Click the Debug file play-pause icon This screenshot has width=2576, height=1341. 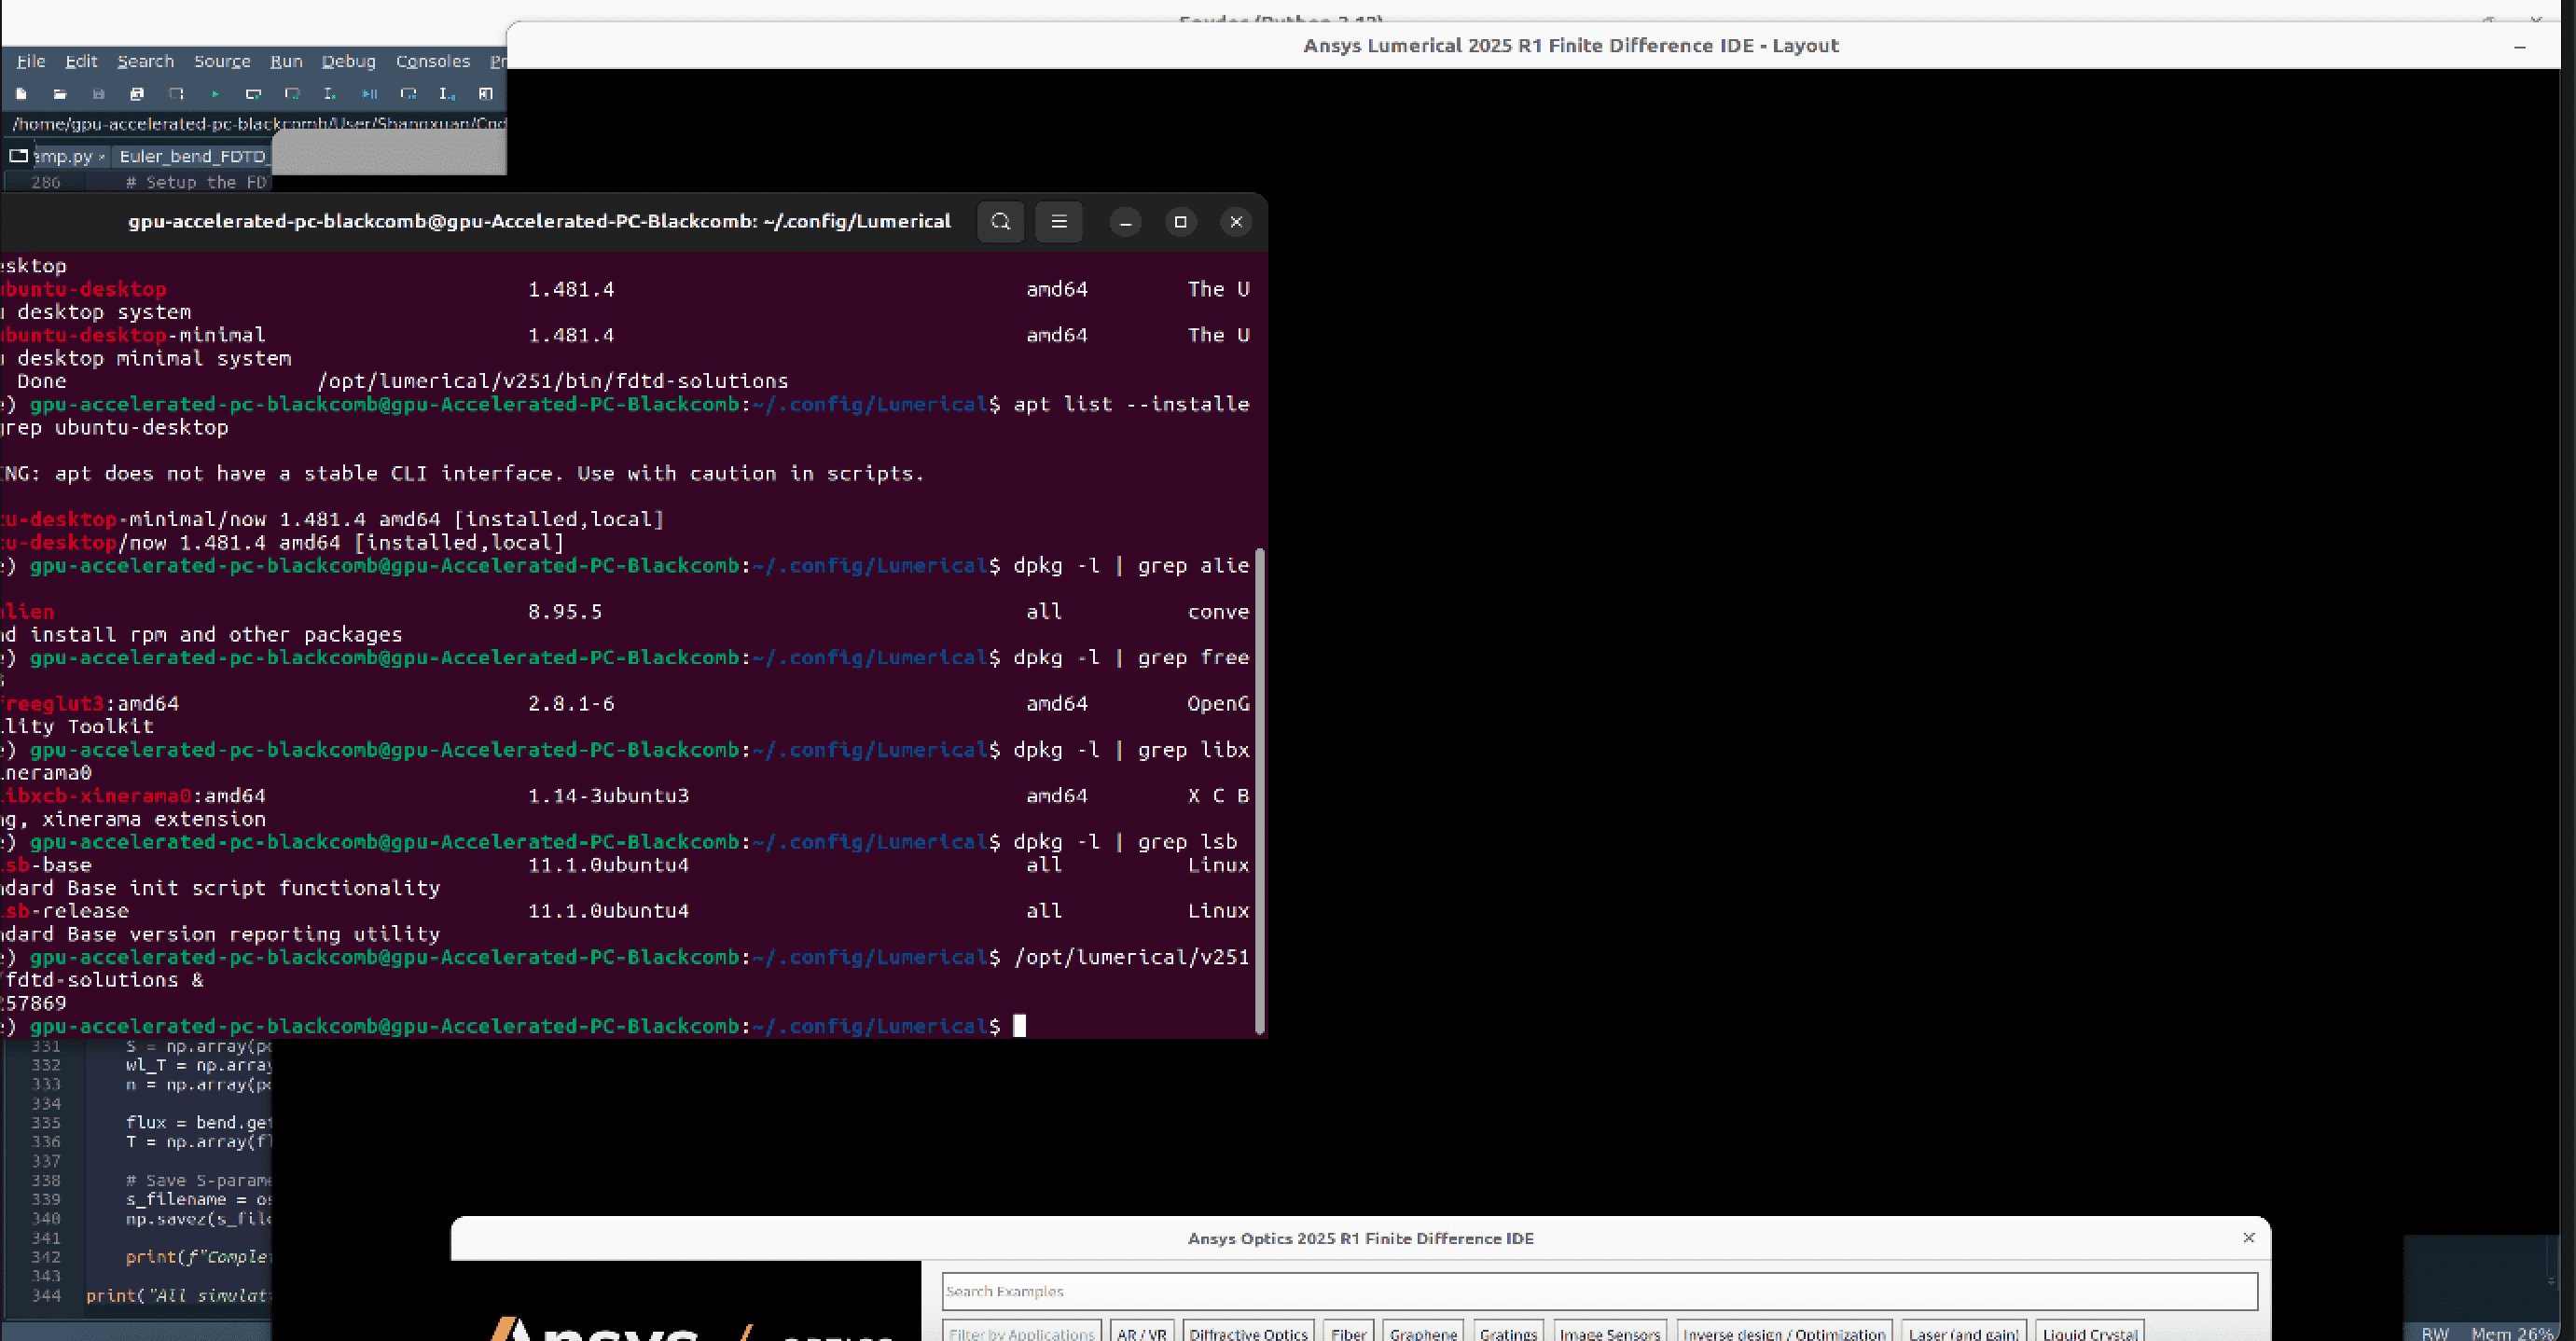369,94
